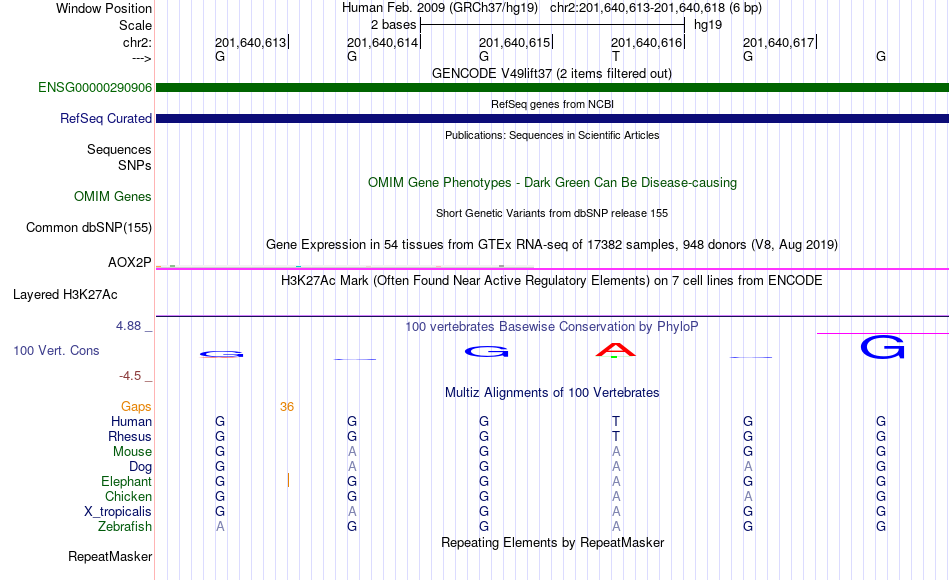Select the Elephant alignment row label
The height and width of the screenshot is (580, 950).
126,481
